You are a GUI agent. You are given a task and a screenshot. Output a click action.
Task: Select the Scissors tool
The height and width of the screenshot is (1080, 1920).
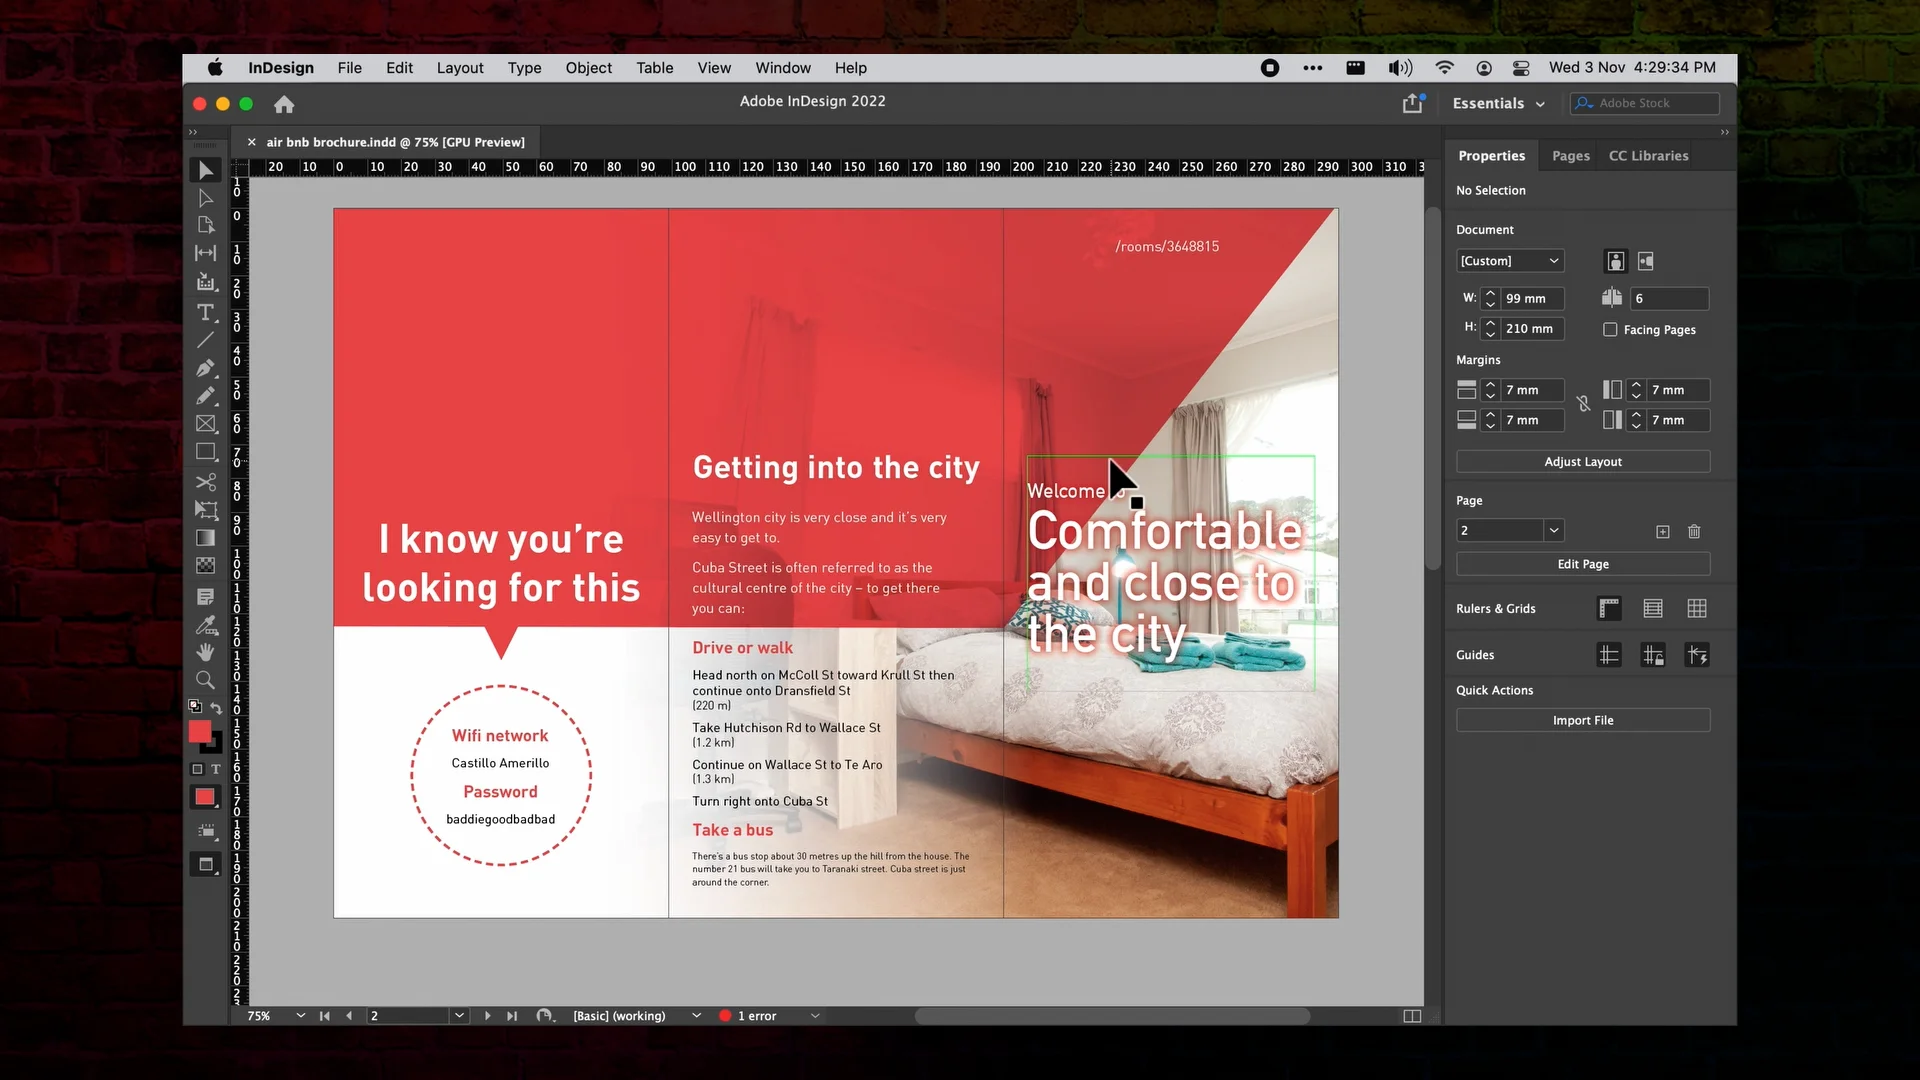pos(206,482)
